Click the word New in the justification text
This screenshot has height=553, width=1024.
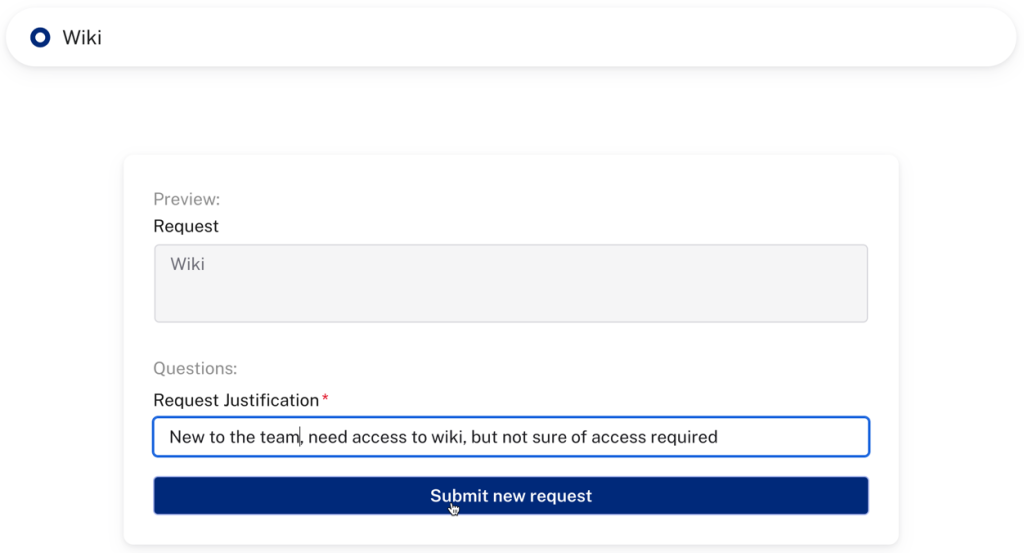[187, 437]
